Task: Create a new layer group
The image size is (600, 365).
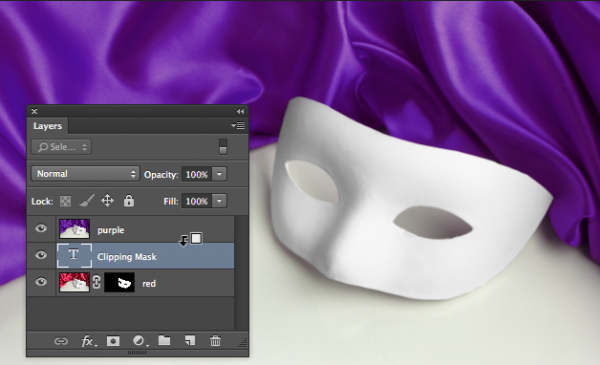Action: click(164, 341)
